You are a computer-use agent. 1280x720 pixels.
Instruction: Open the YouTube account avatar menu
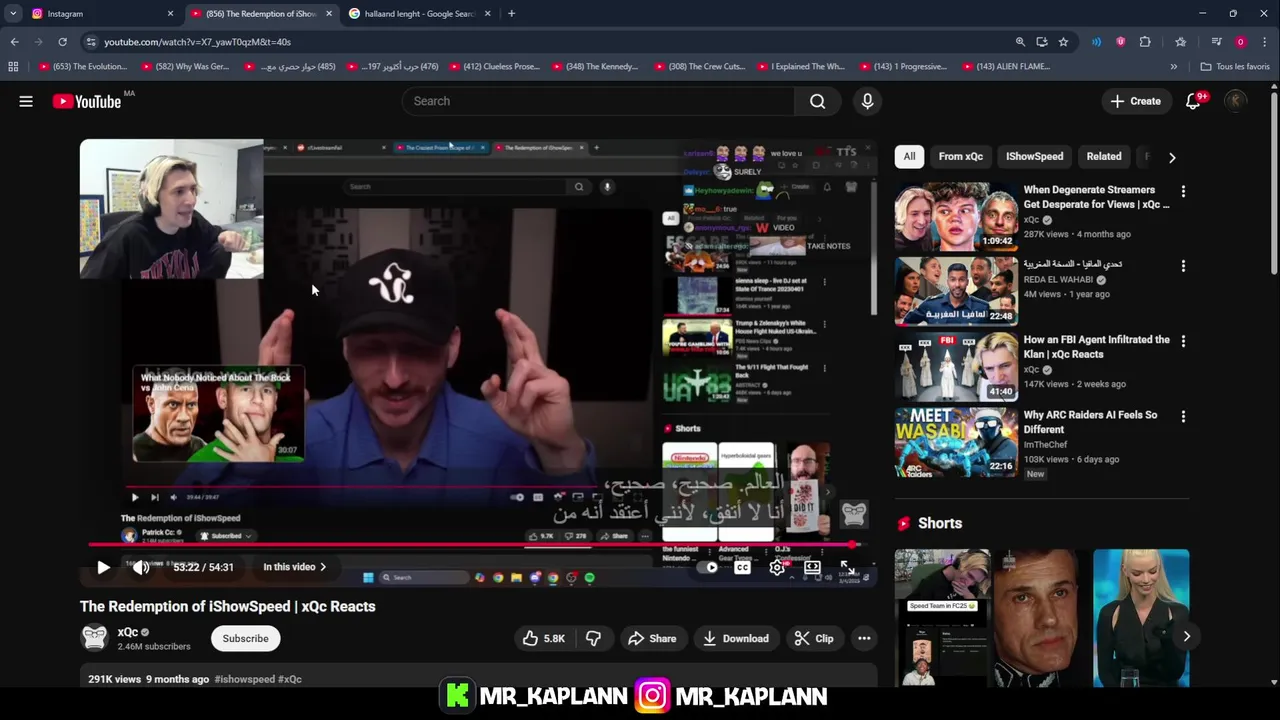click(x=1236, y=101)
